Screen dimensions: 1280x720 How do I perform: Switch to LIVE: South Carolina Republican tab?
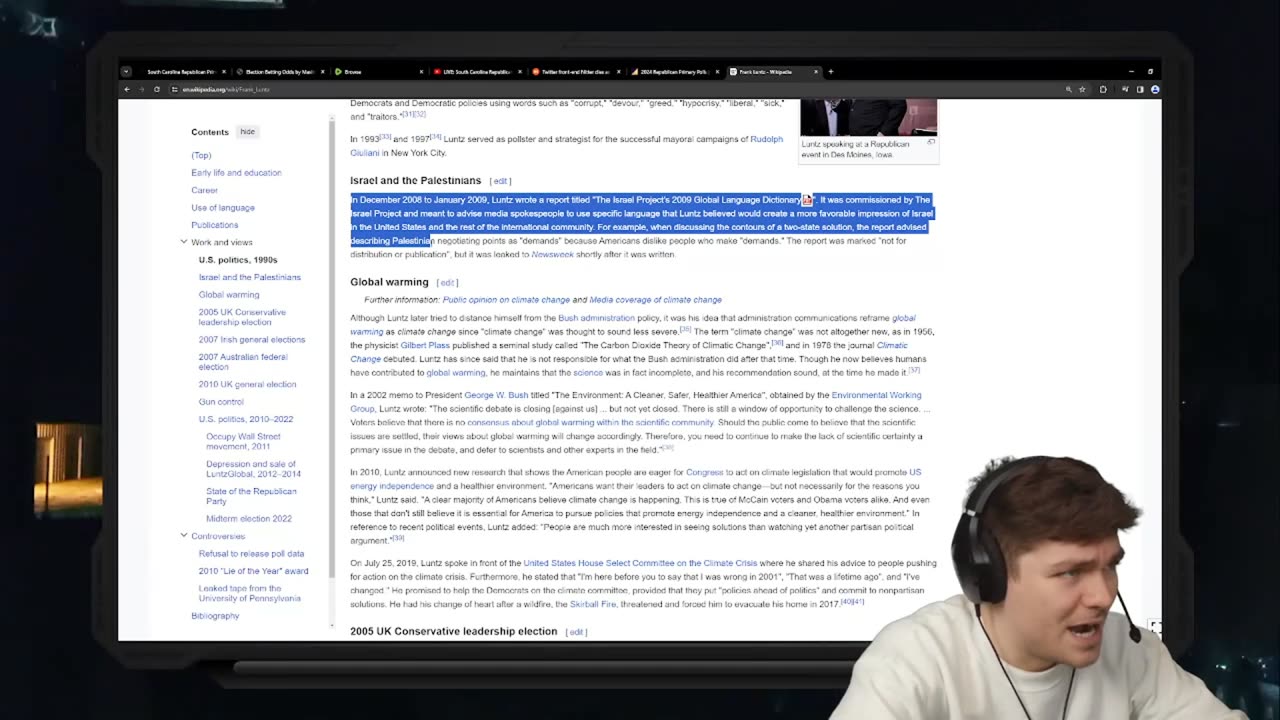click(x=477, y=72)
